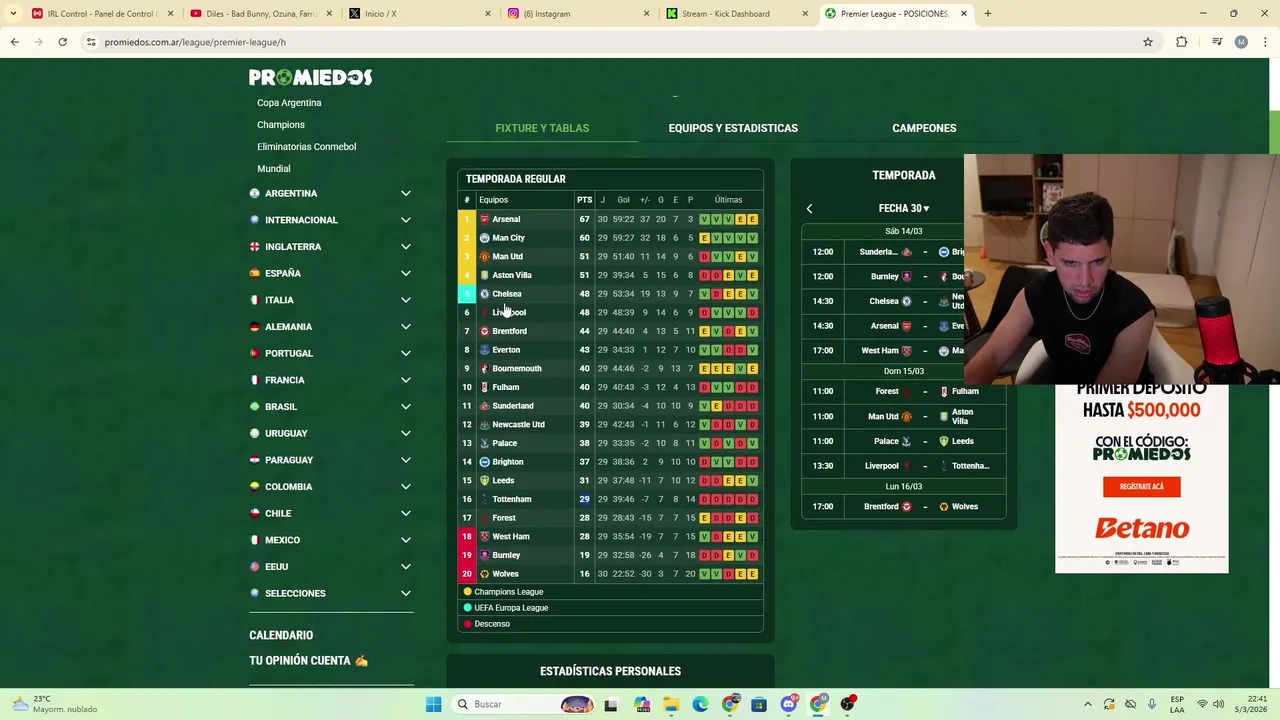Screen dimensions: 1280x720
Task: Open Windows Start menu
Action: tap(433, 704)
